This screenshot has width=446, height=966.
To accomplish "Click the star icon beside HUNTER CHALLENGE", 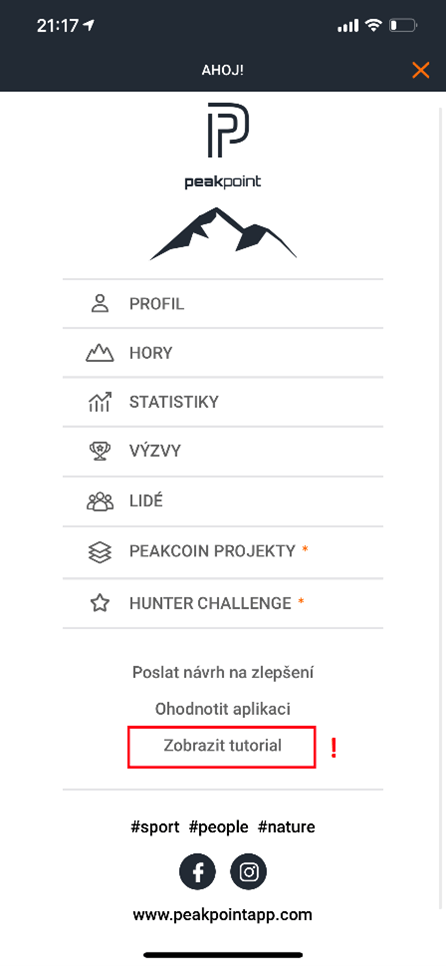I will click(100, 603).
